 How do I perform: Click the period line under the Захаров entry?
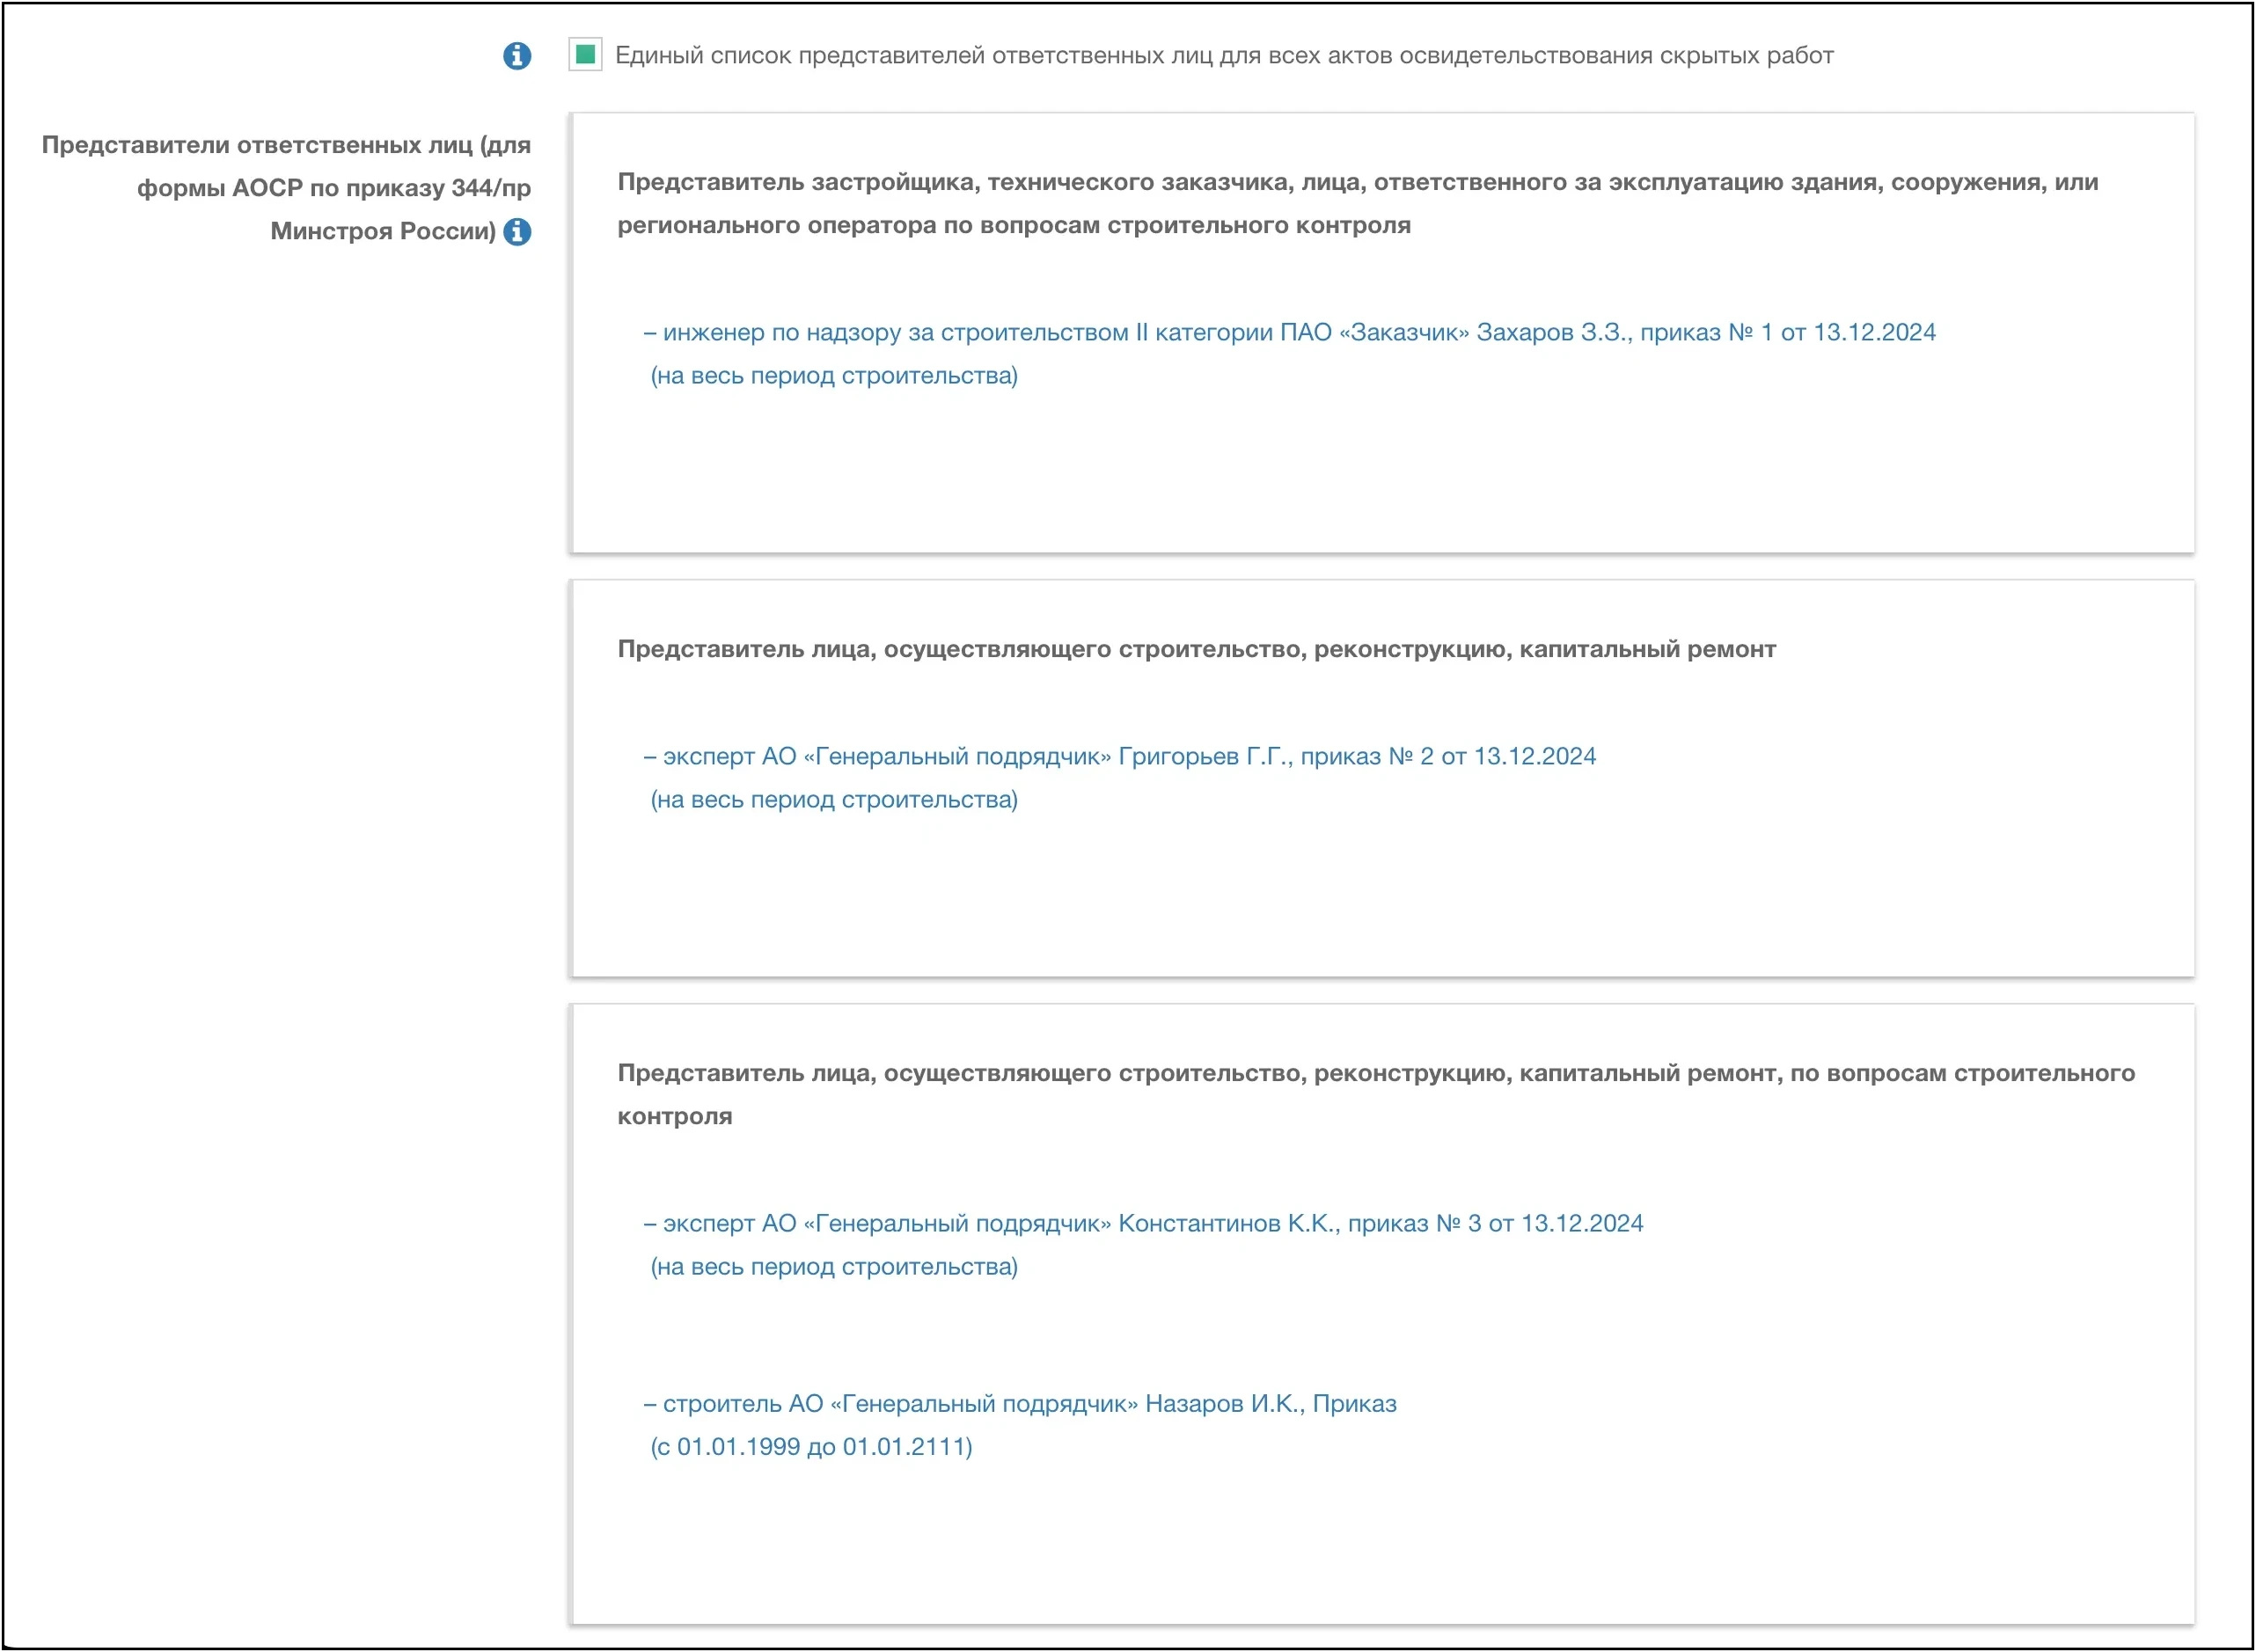(834, 376)
